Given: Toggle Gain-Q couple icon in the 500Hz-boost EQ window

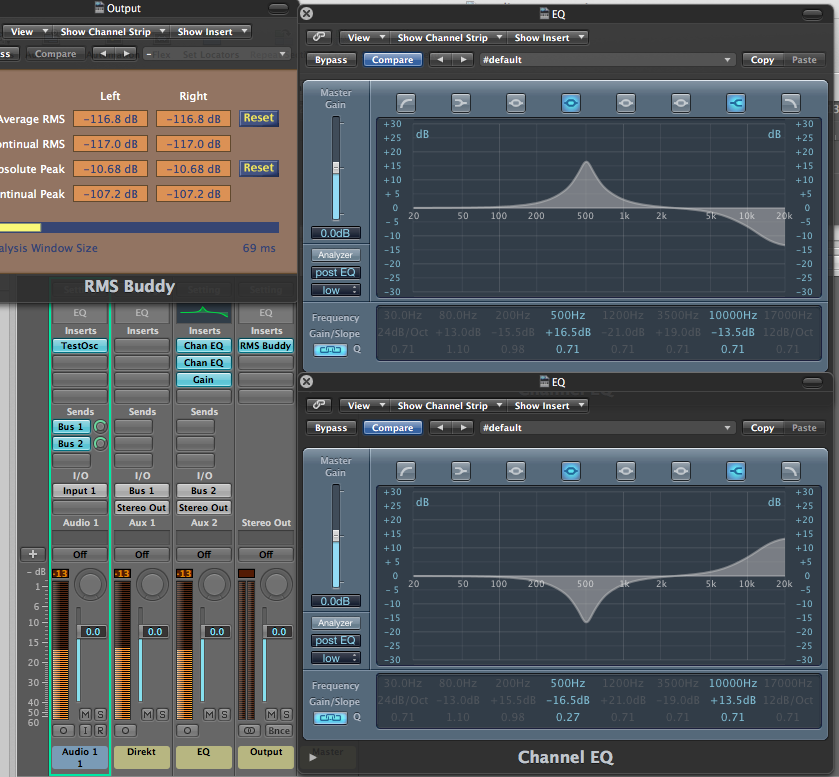Looking at the screenshot, I should click(330, 350).
